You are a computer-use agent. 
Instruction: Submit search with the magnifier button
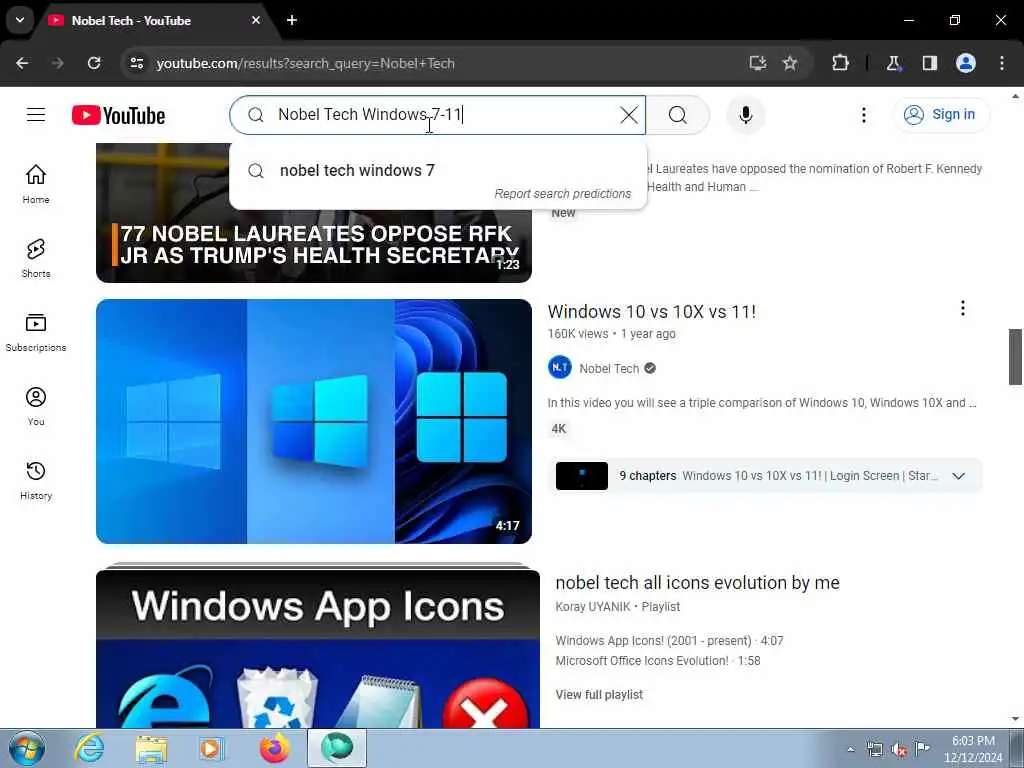[678, 115]
